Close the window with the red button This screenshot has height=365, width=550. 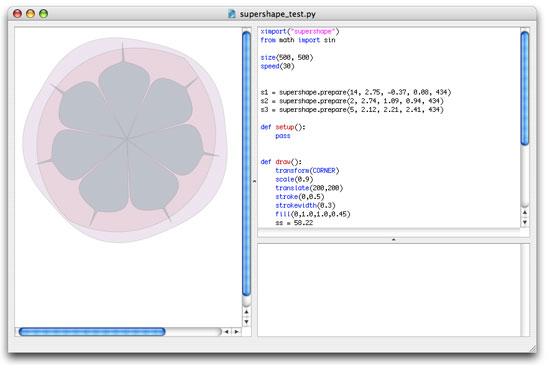[18, 14]
